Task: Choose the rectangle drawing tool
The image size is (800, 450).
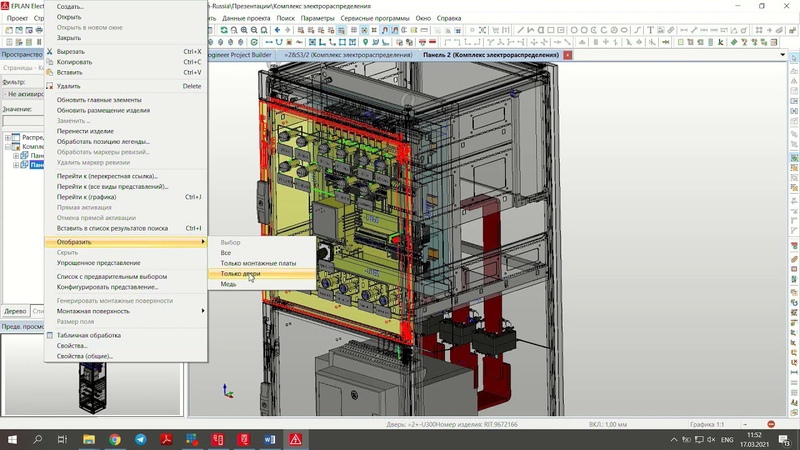Action: point(551,30)
